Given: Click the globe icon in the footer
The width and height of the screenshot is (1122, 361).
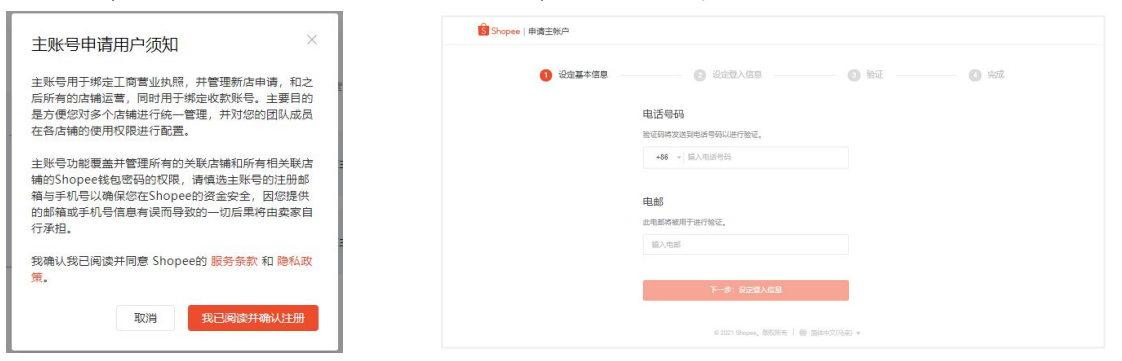Looking at the screenshot, I should [x=803, y=332].
